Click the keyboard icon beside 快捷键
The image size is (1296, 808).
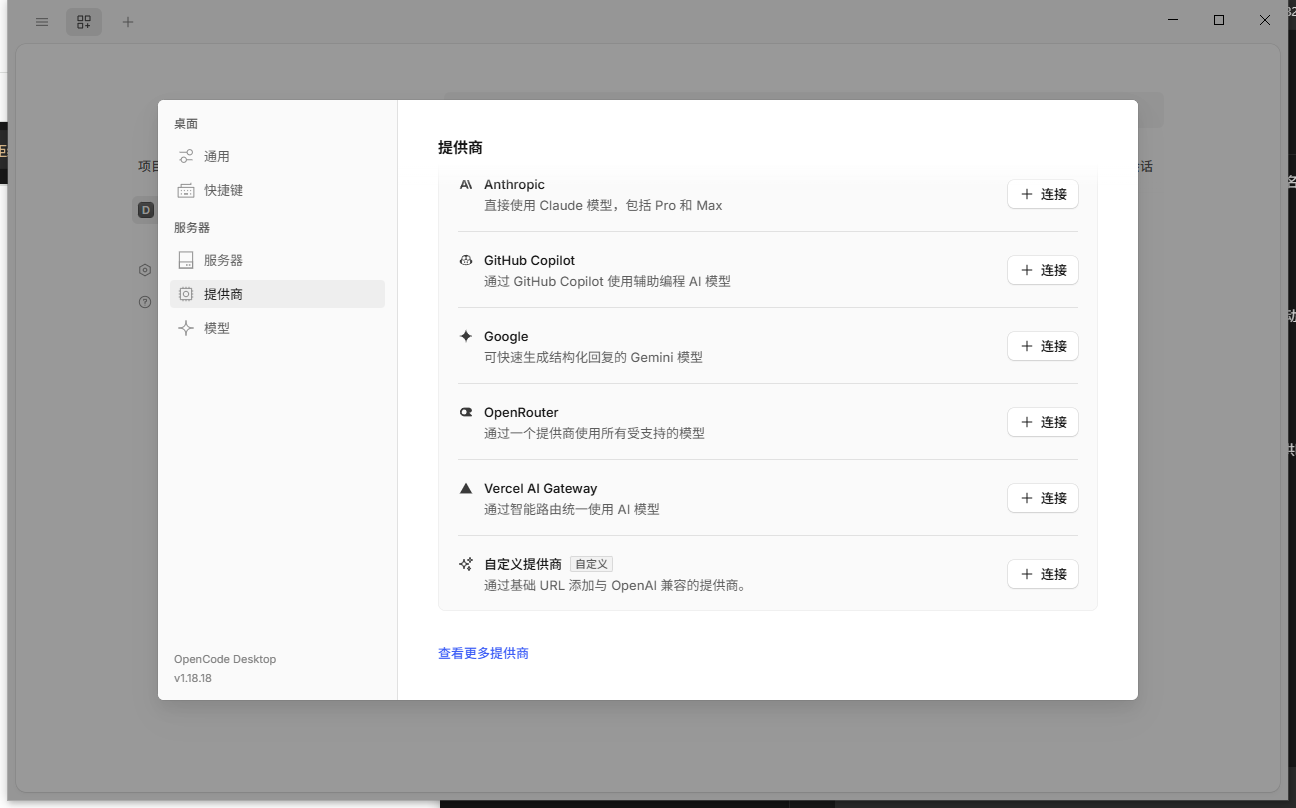(x=186, y=190)
